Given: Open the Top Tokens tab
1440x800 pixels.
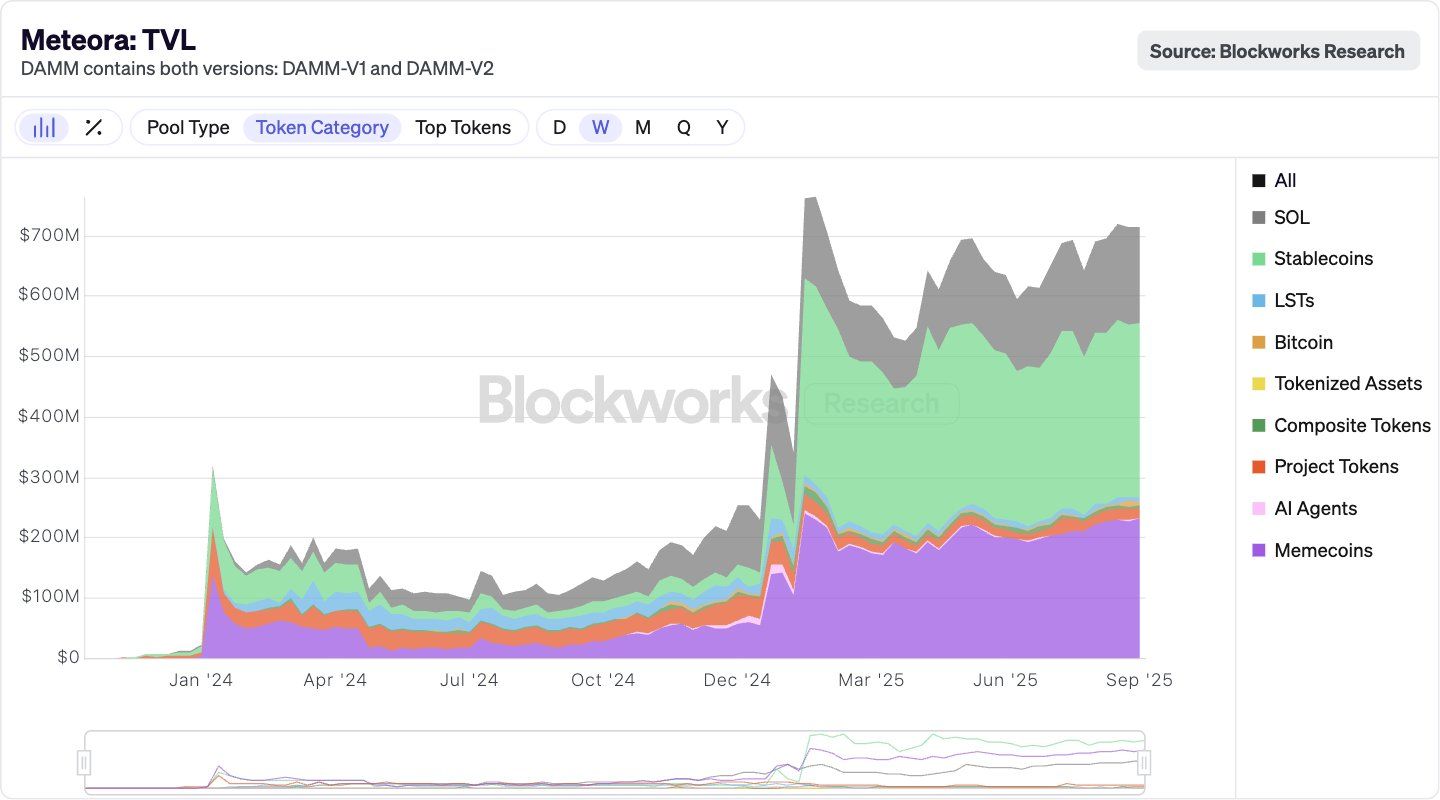Looking at the screenshot, I should coord(464,127).
